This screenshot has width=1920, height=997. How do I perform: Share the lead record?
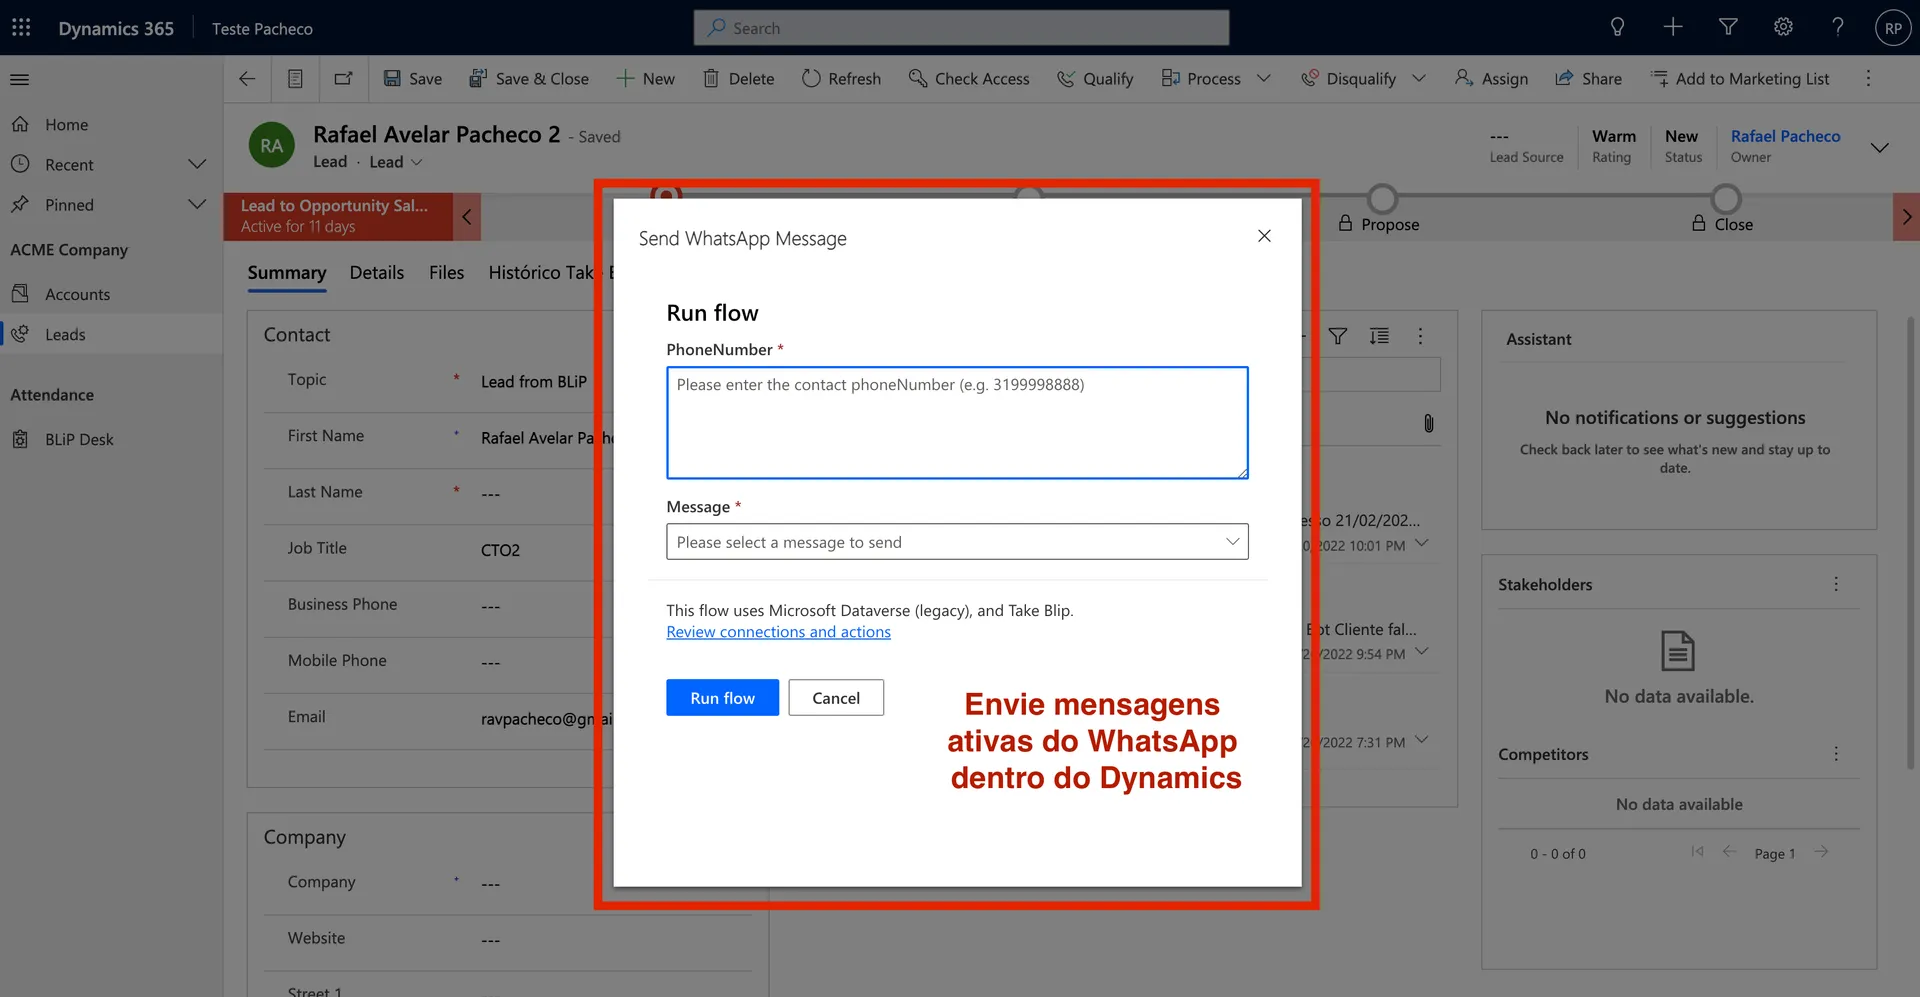click(1589, 79)
